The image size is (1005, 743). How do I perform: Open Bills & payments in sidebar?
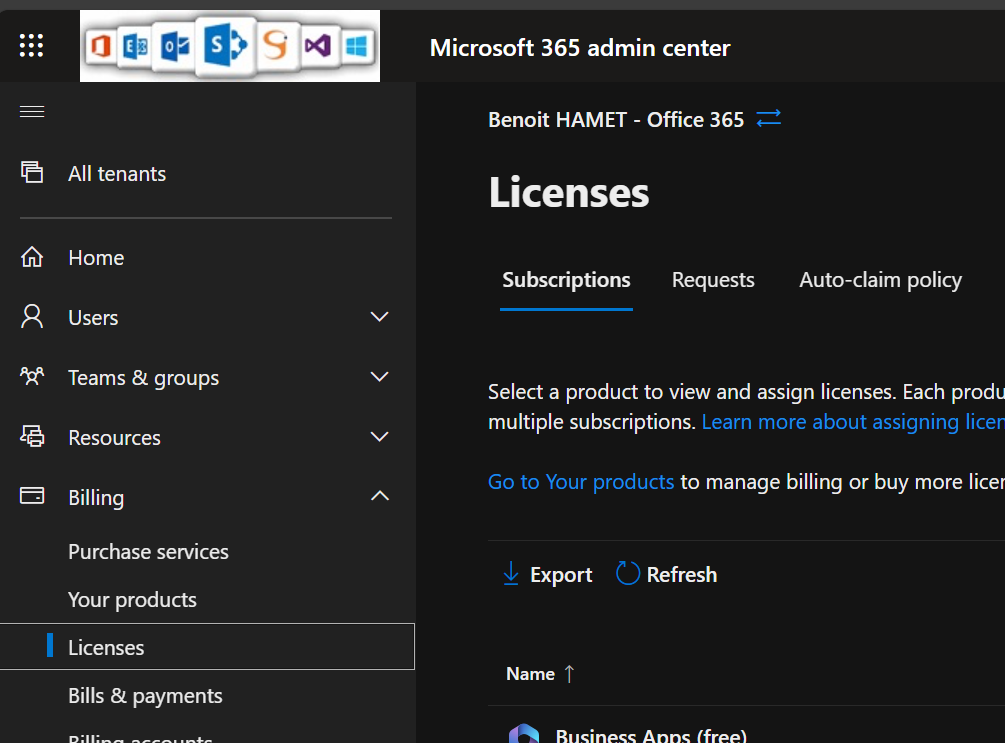click(145, 696)
